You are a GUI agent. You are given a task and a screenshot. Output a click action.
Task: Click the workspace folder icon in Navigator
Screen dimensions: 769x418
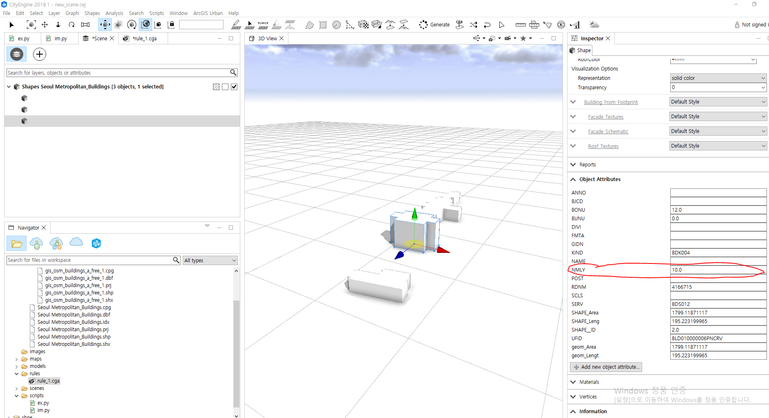17,243
